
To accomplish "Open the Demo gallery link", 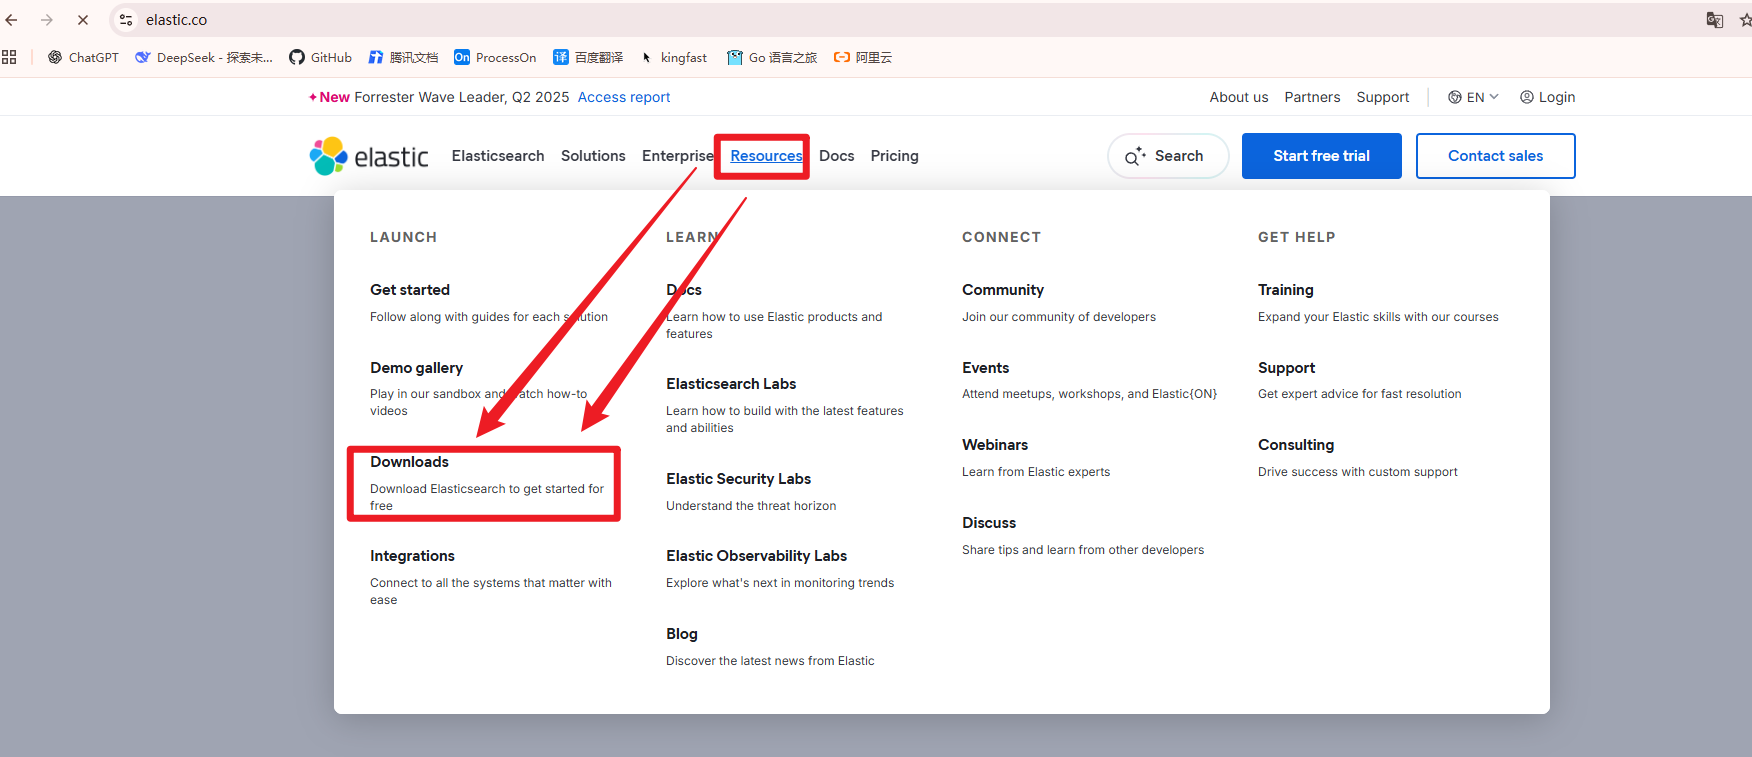I will pyautogui.click(x=416, y=368).
